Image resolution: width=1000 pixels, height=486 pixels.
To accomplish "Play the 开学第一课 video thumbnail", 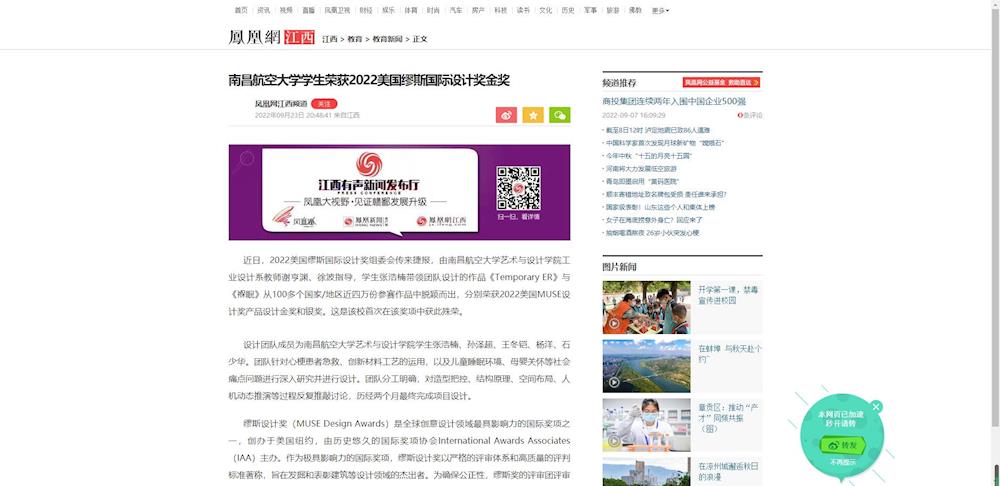I will tap(646, 307).
